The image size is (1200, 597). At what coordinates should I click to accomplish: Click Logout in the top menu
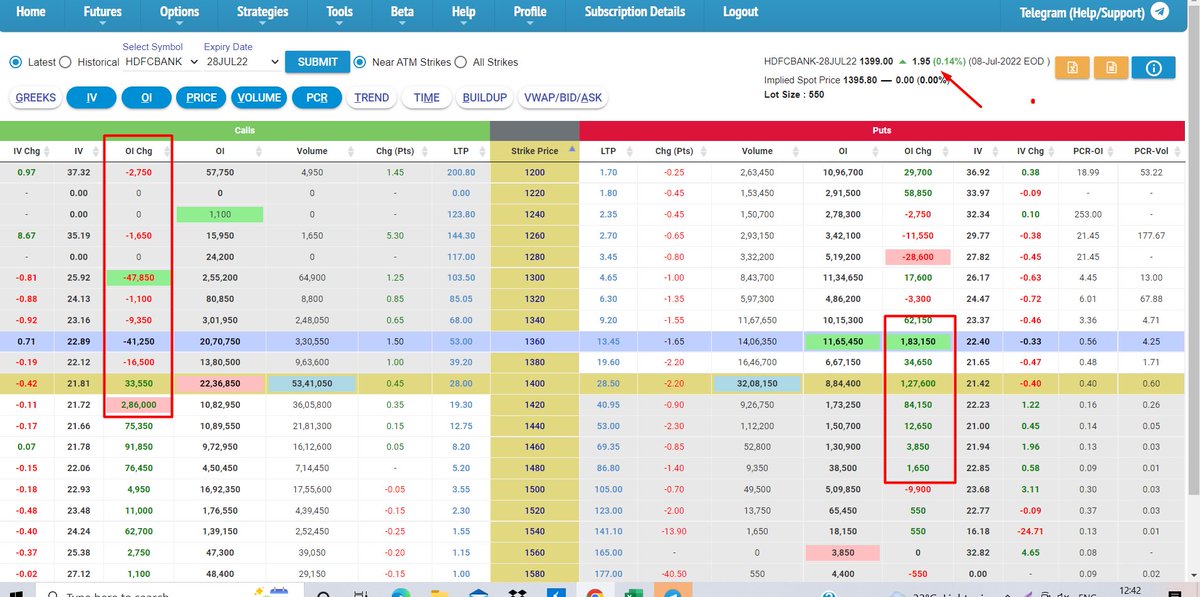741,12
